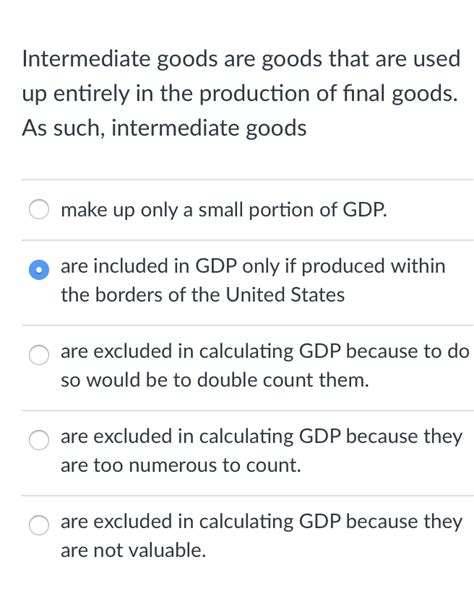Click the text 'make up only a small portion of GDP.'
The image size is (474, 606).
pyautogui.click(x=224, y=210)
